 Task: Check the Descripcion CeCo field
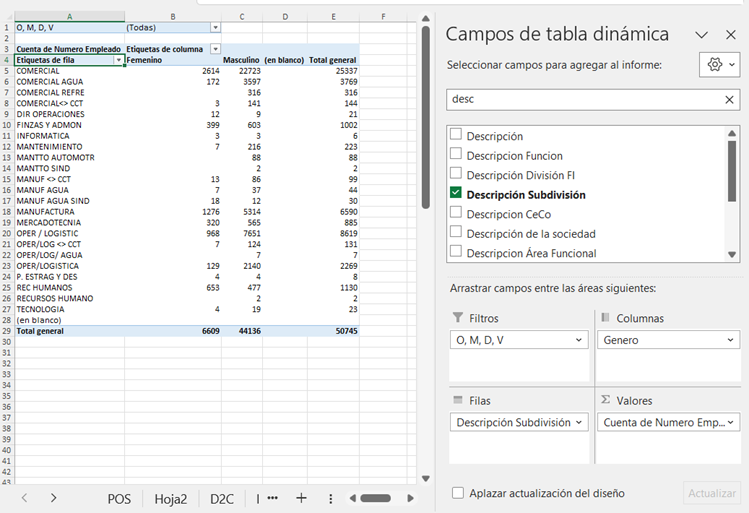click(456, 214)
